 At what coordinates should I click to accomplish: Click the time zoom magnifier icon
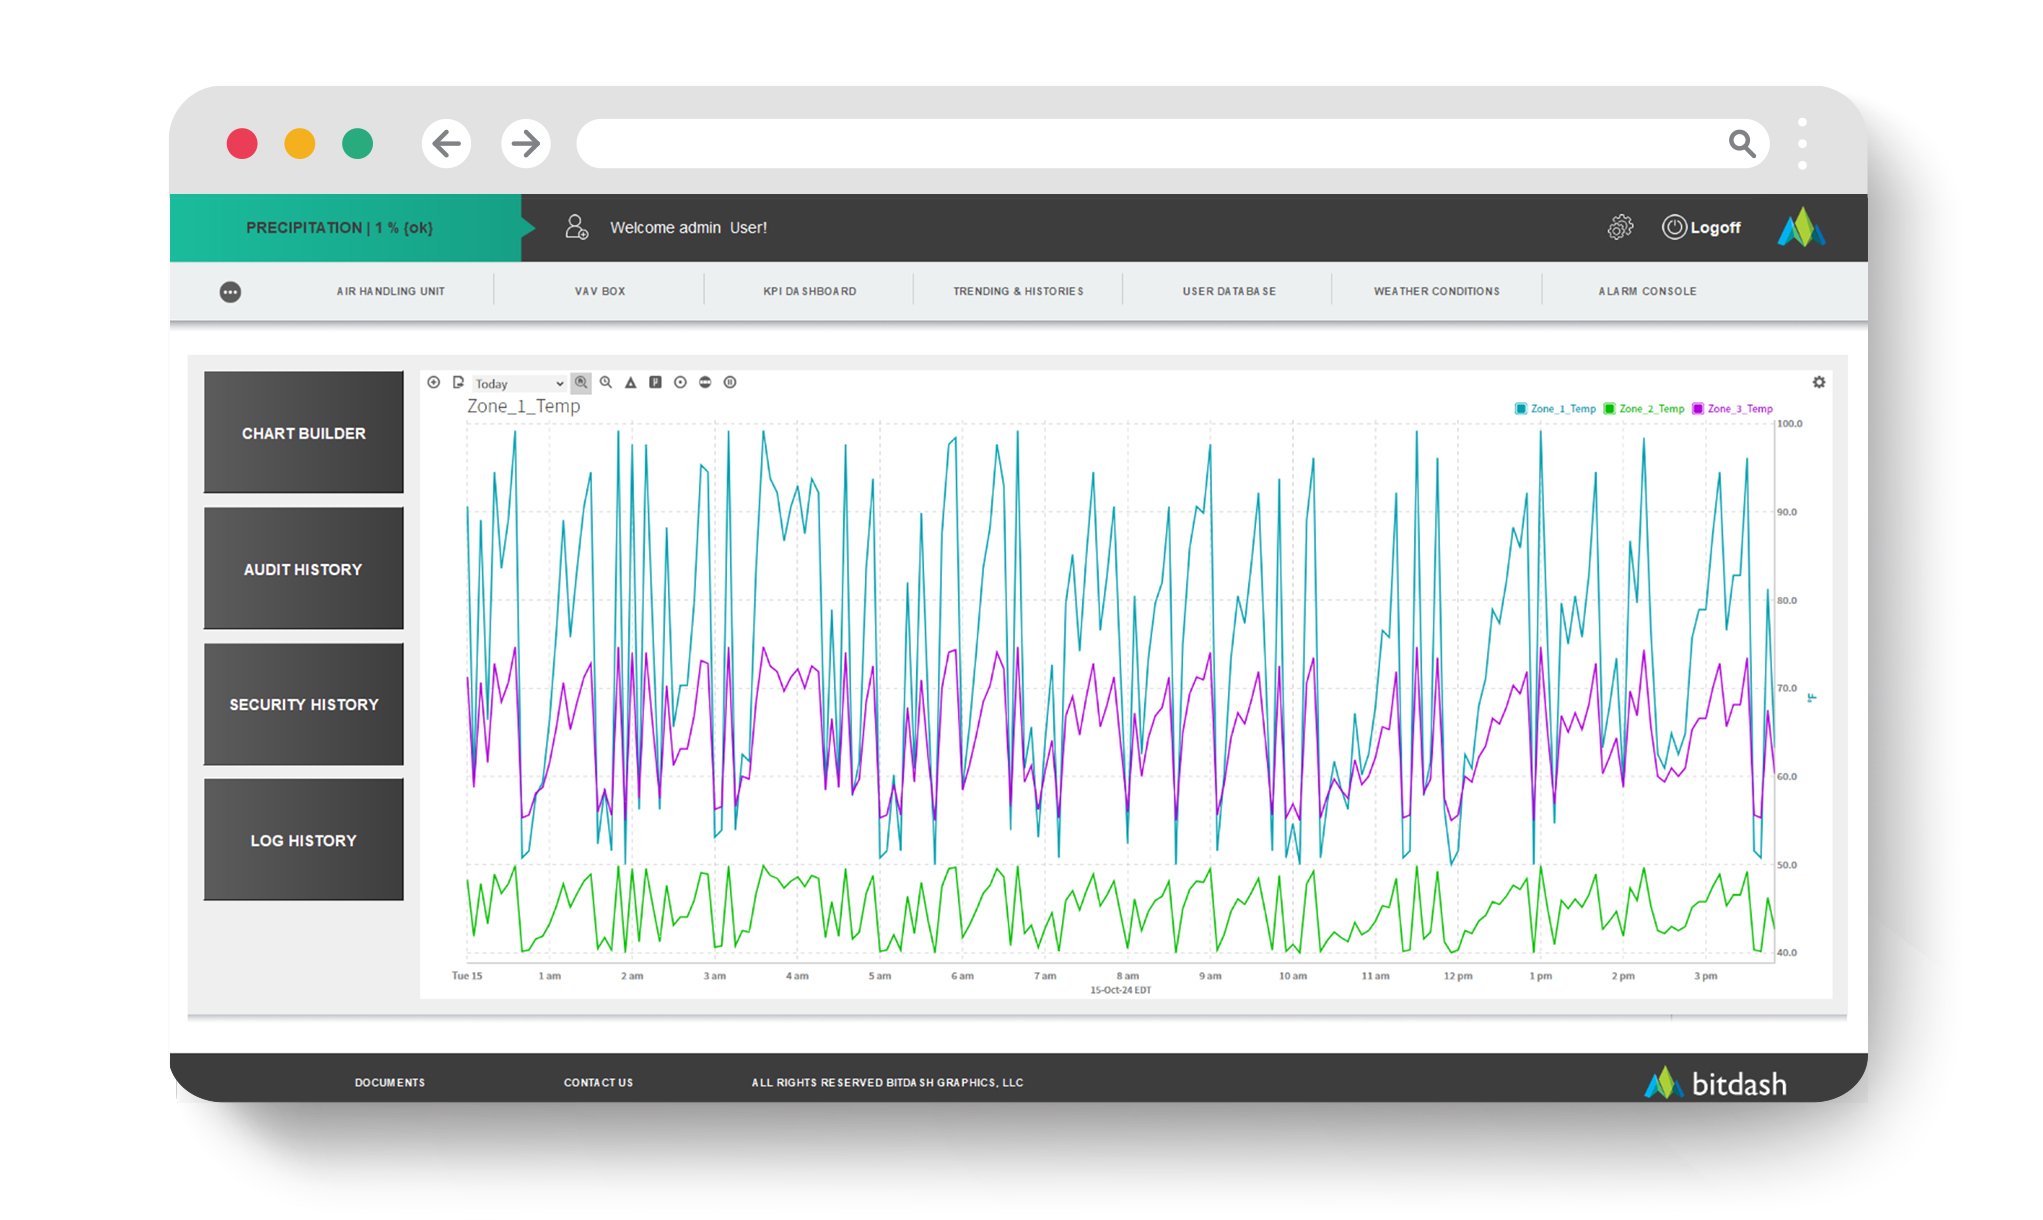point(606,382)
